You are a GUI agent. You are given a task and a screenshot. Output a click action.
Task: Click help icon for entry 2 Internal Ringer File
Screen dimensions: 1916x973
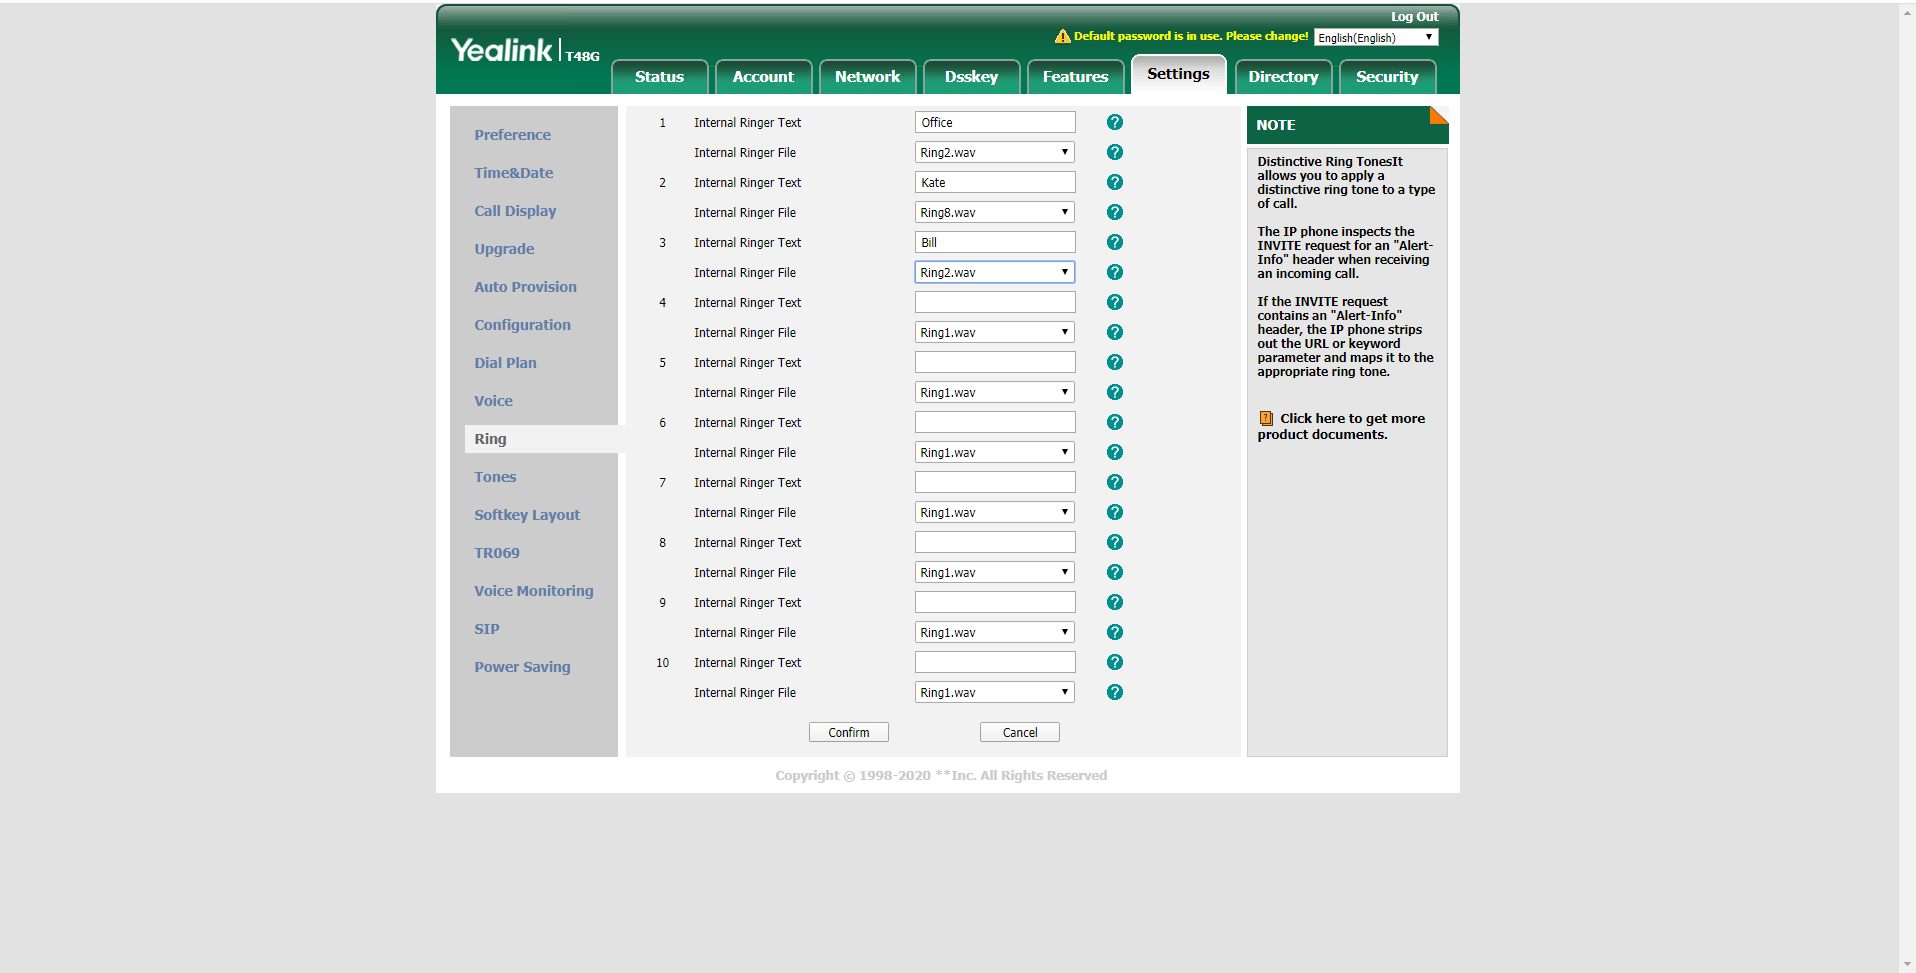(x=1115, y=212)
